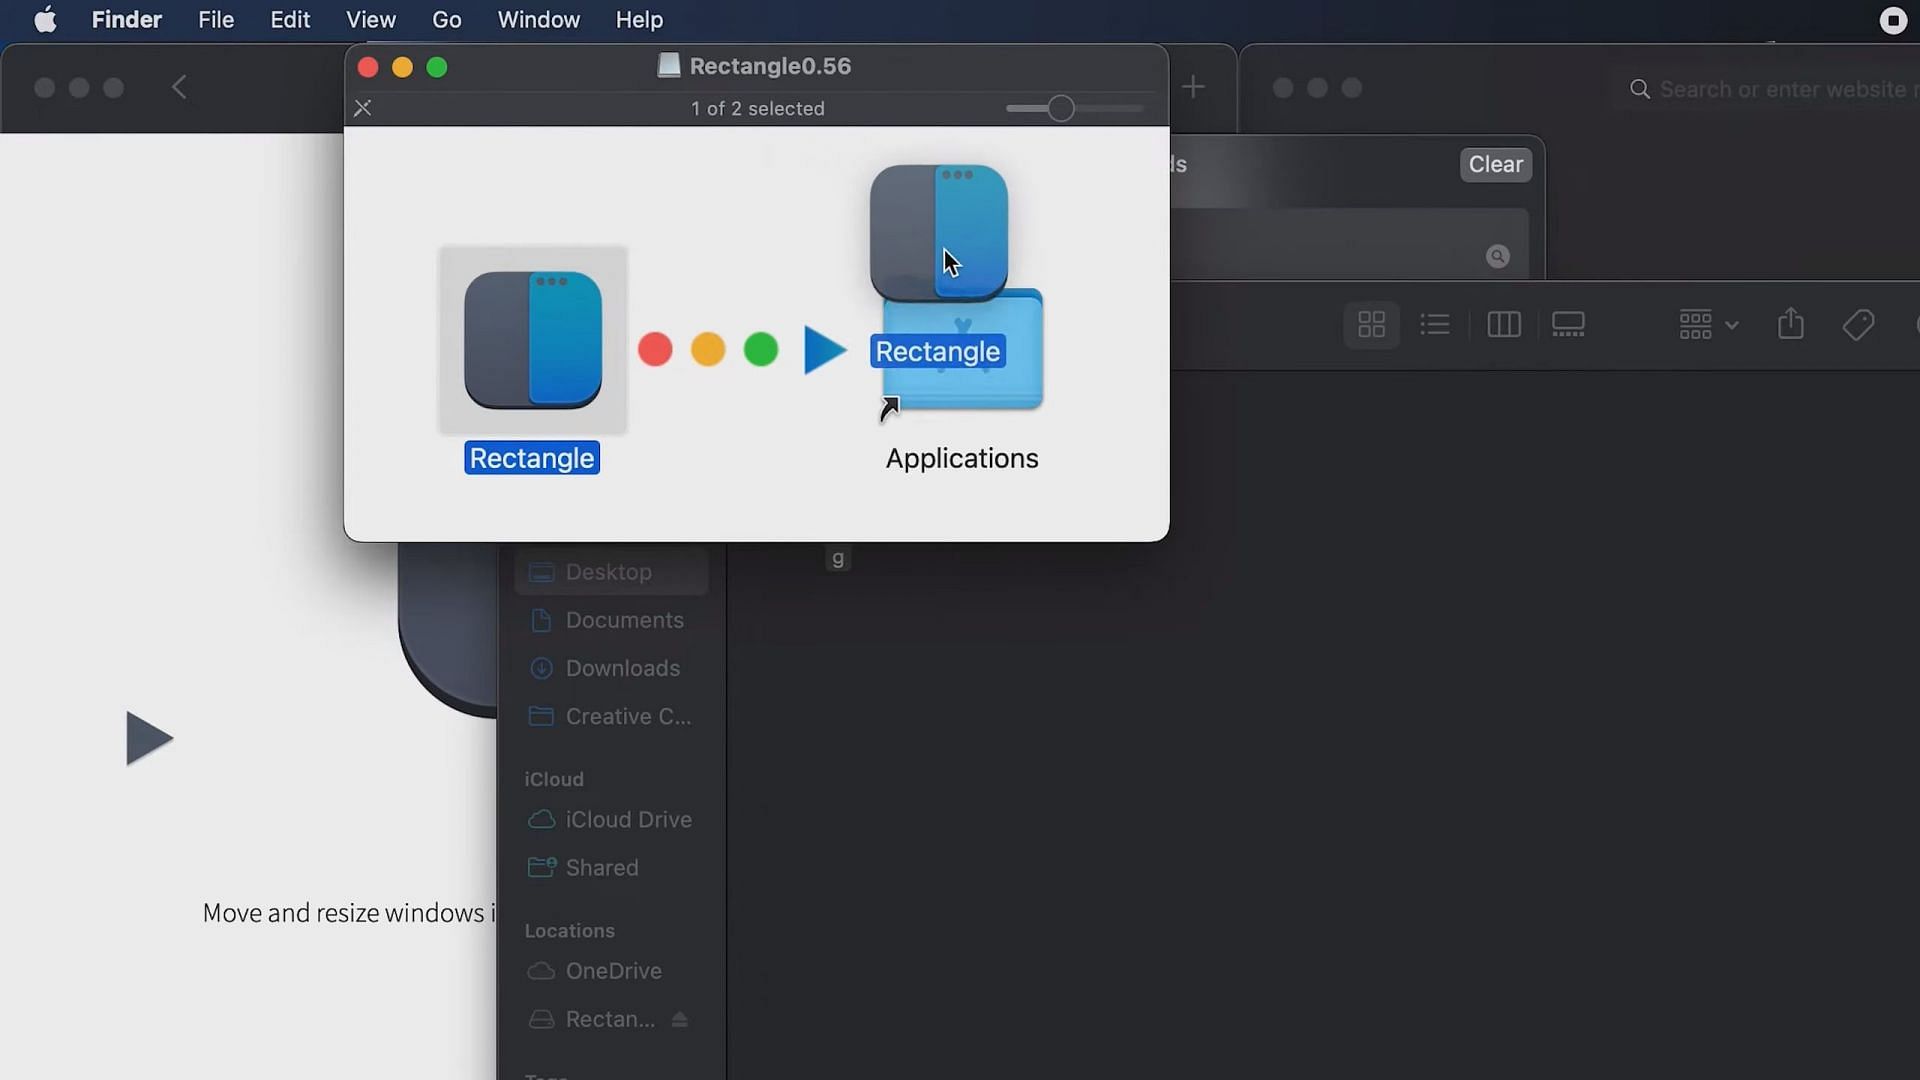Click the iCloud section header in sidebar
This screenshot has width=1920, height=1080.
click(x=554, y=779)
